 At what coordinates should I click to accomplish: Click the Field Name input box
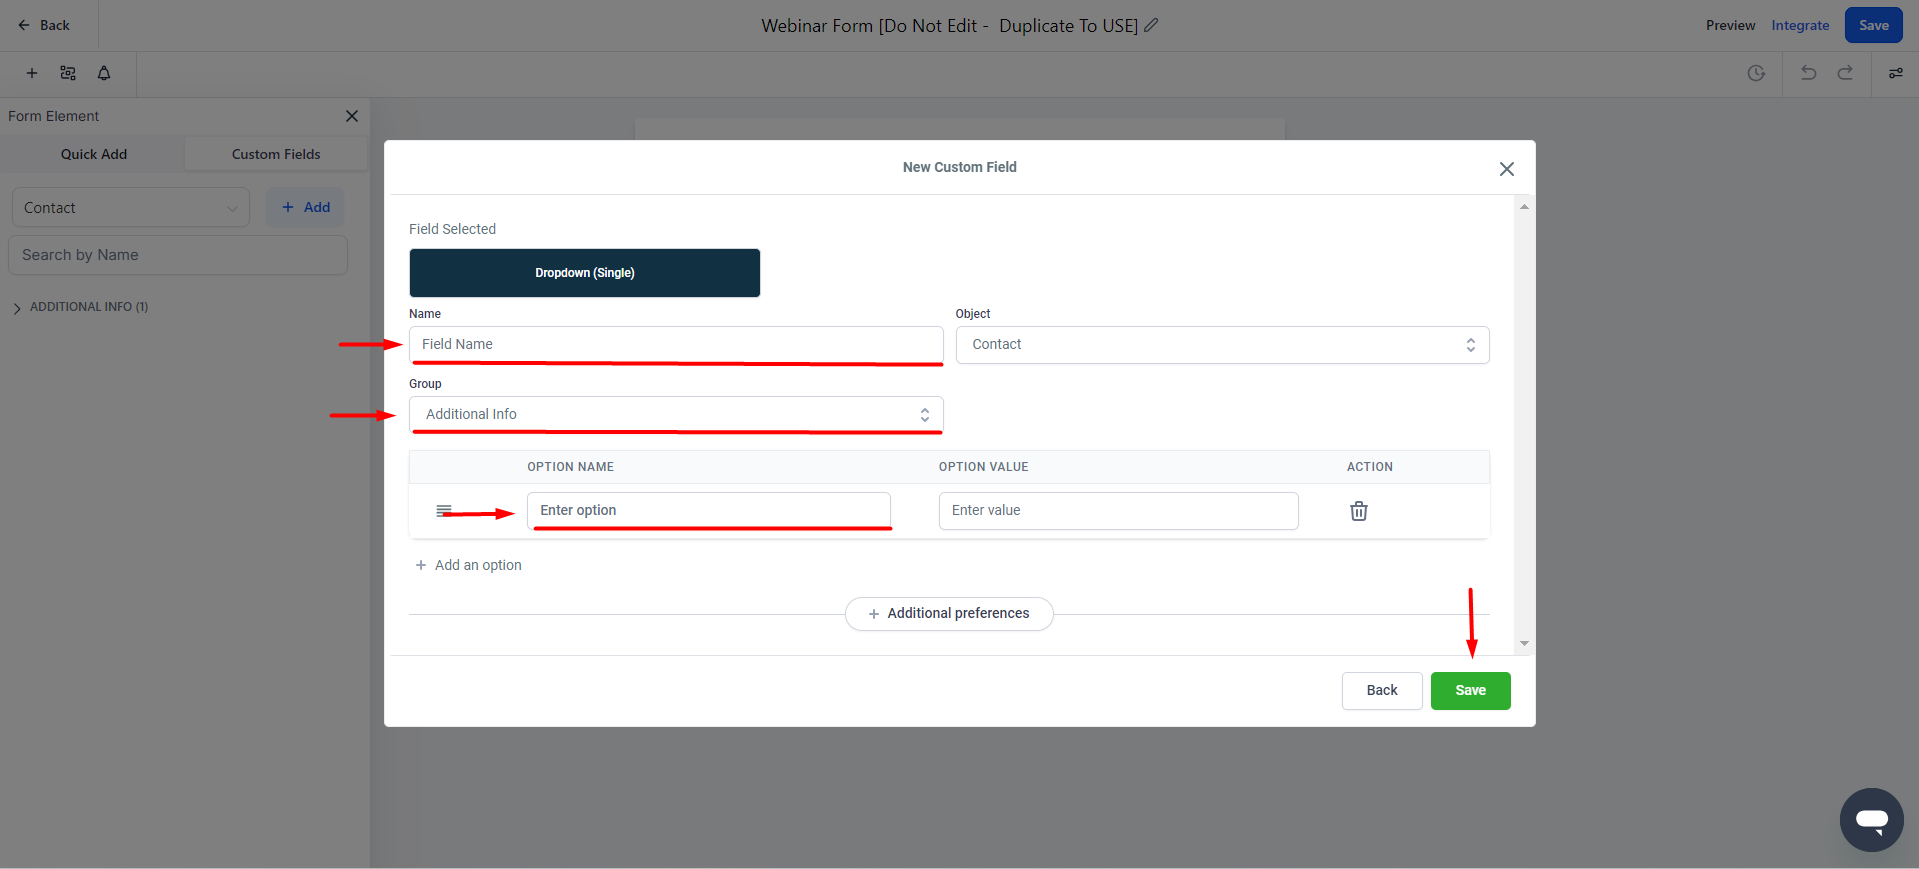[x=676, y=345]
